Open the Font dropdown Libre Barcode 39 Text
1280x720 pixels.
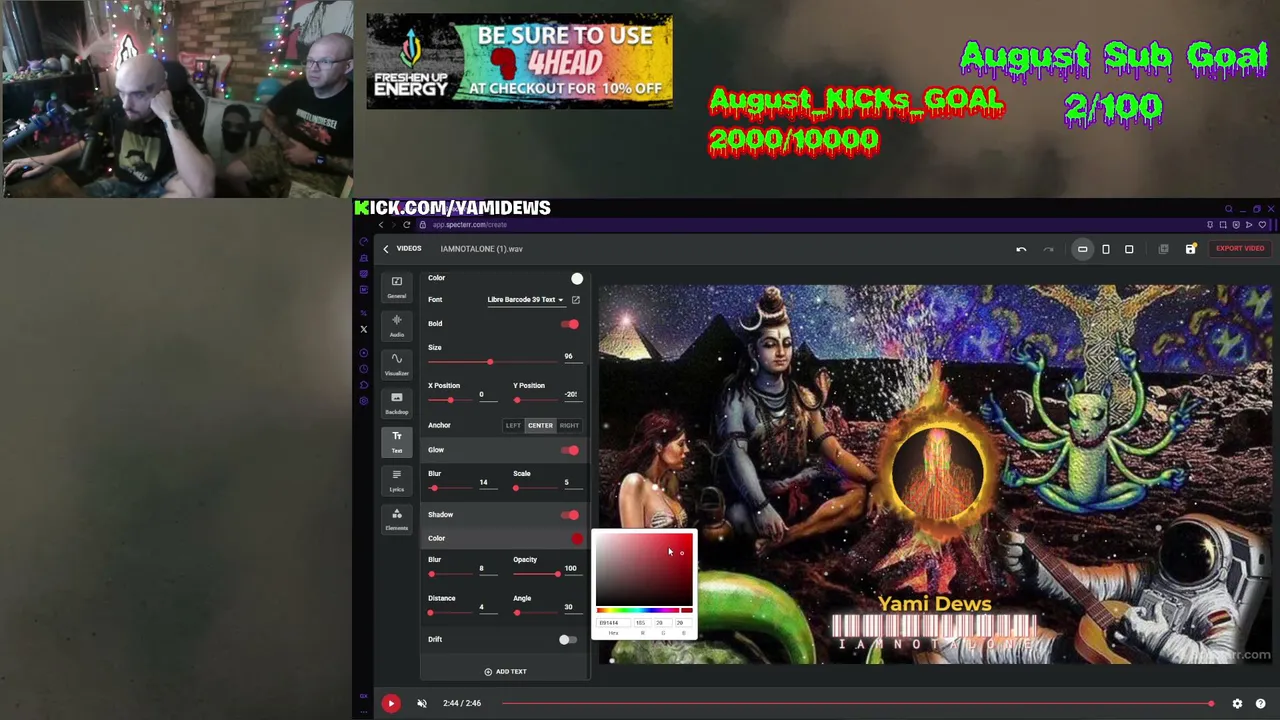coord(525,300)
